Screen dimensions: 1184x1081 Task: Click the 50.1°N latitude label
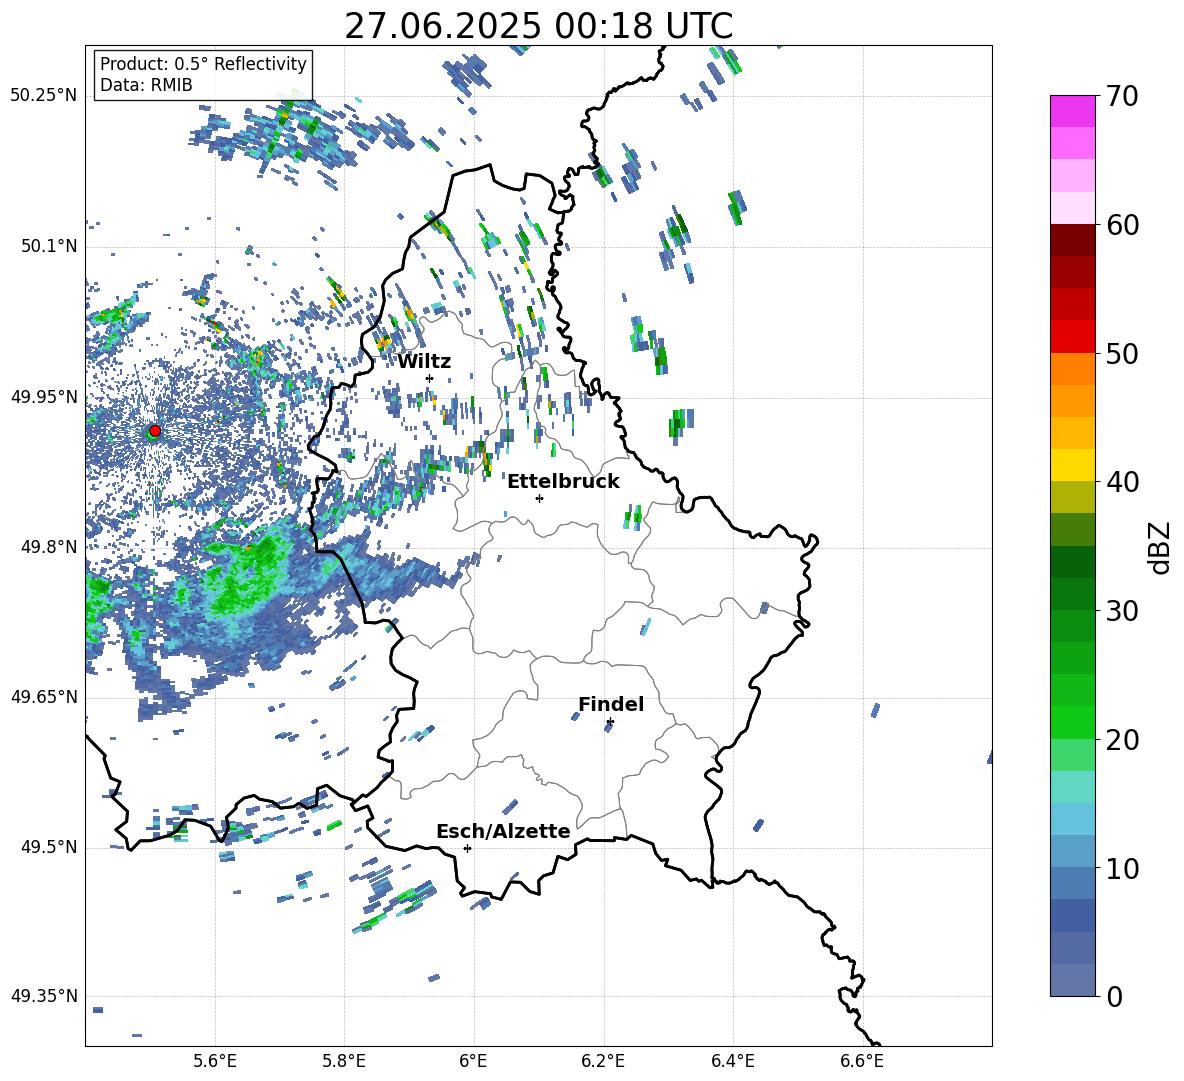50,247
